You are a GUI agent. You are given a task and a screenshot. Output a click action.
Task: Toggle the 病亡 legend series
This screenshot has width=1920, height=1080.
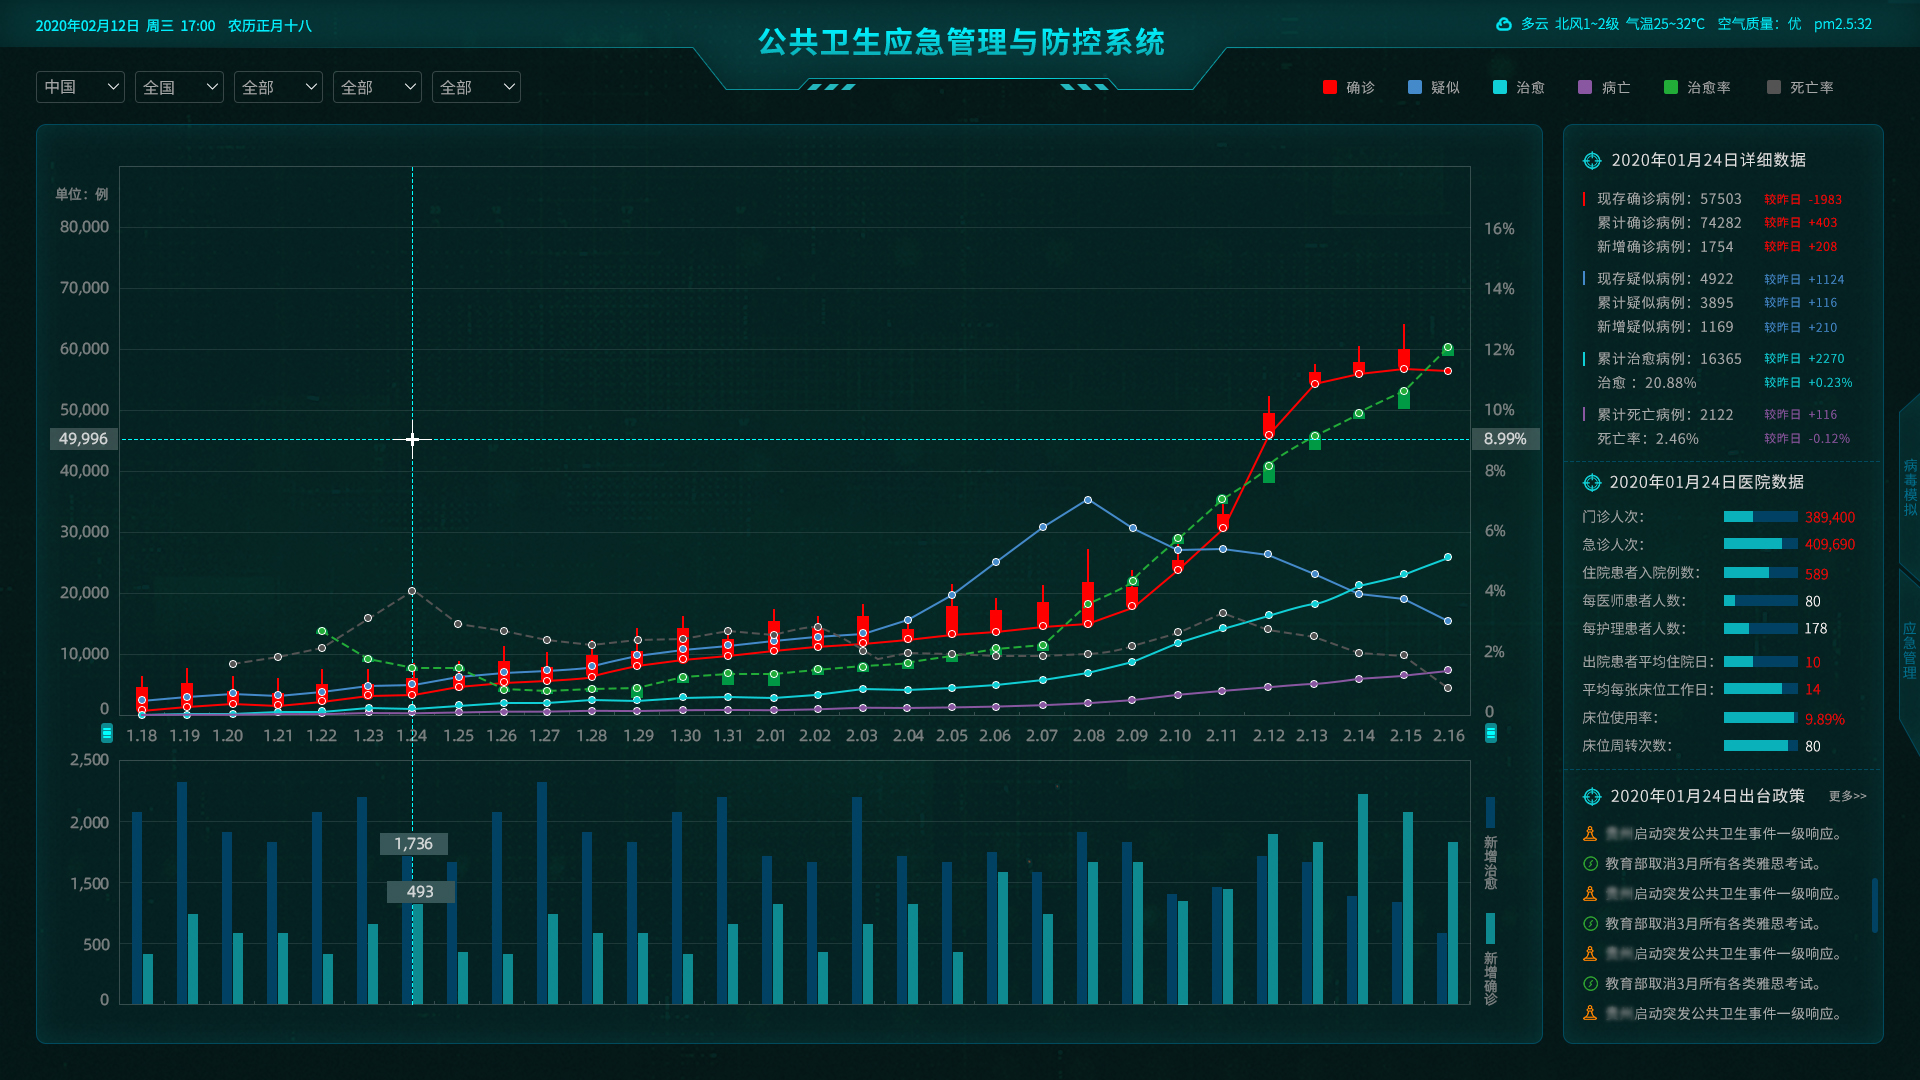(x=1603, y=87)
